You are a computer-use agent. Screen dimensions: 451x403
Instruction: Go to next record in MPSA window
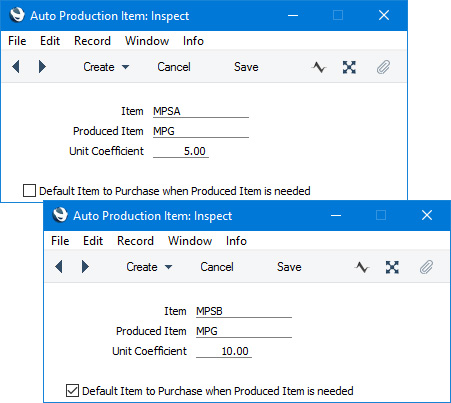tap(42, 67)
